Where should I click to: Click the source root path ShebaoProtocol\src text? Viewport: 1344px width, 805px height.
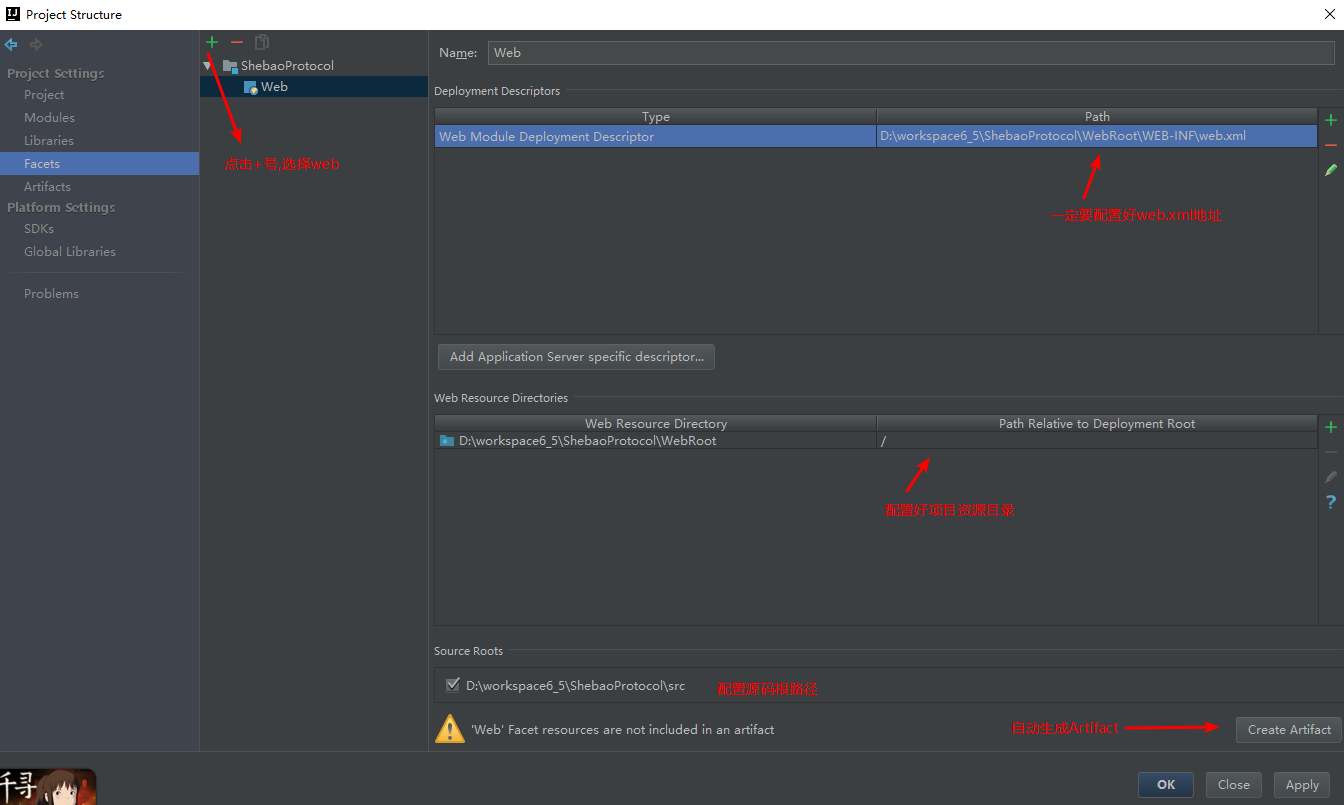tap(575, 686)
